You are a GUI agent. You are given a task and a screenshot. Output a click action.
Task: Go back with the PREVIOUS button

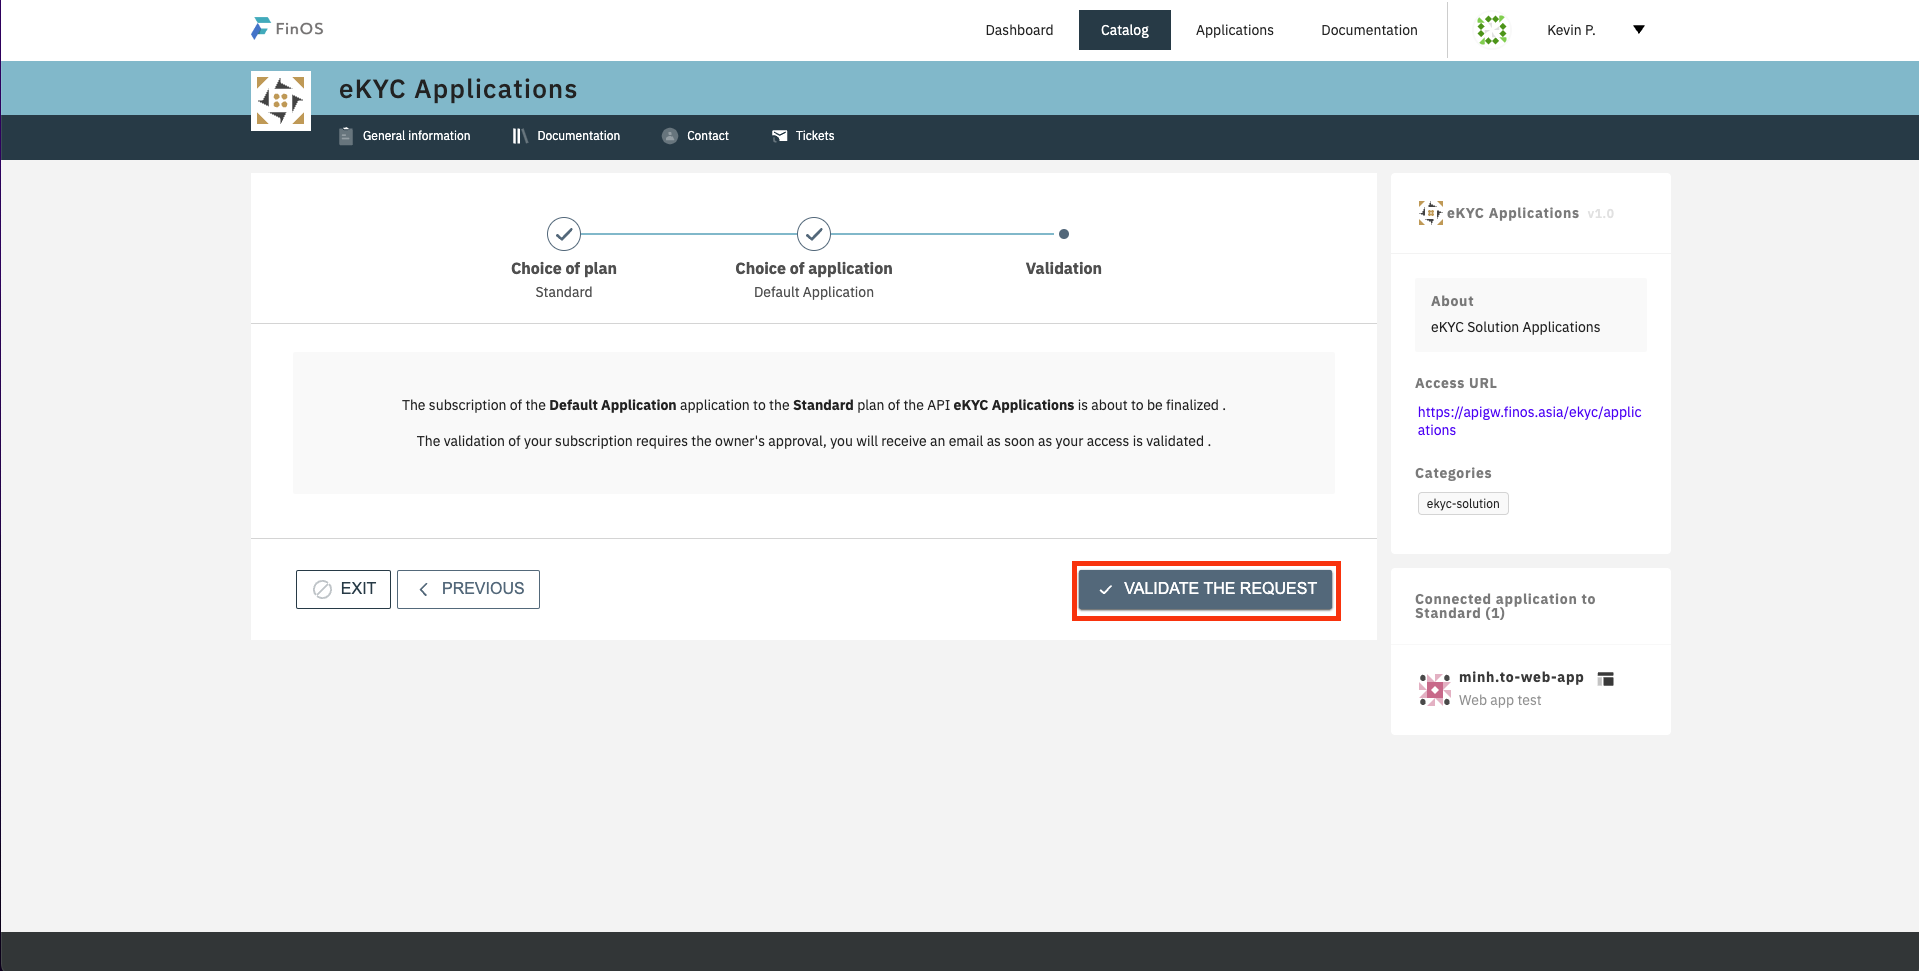pyautogui.click(x=468, y=589)
